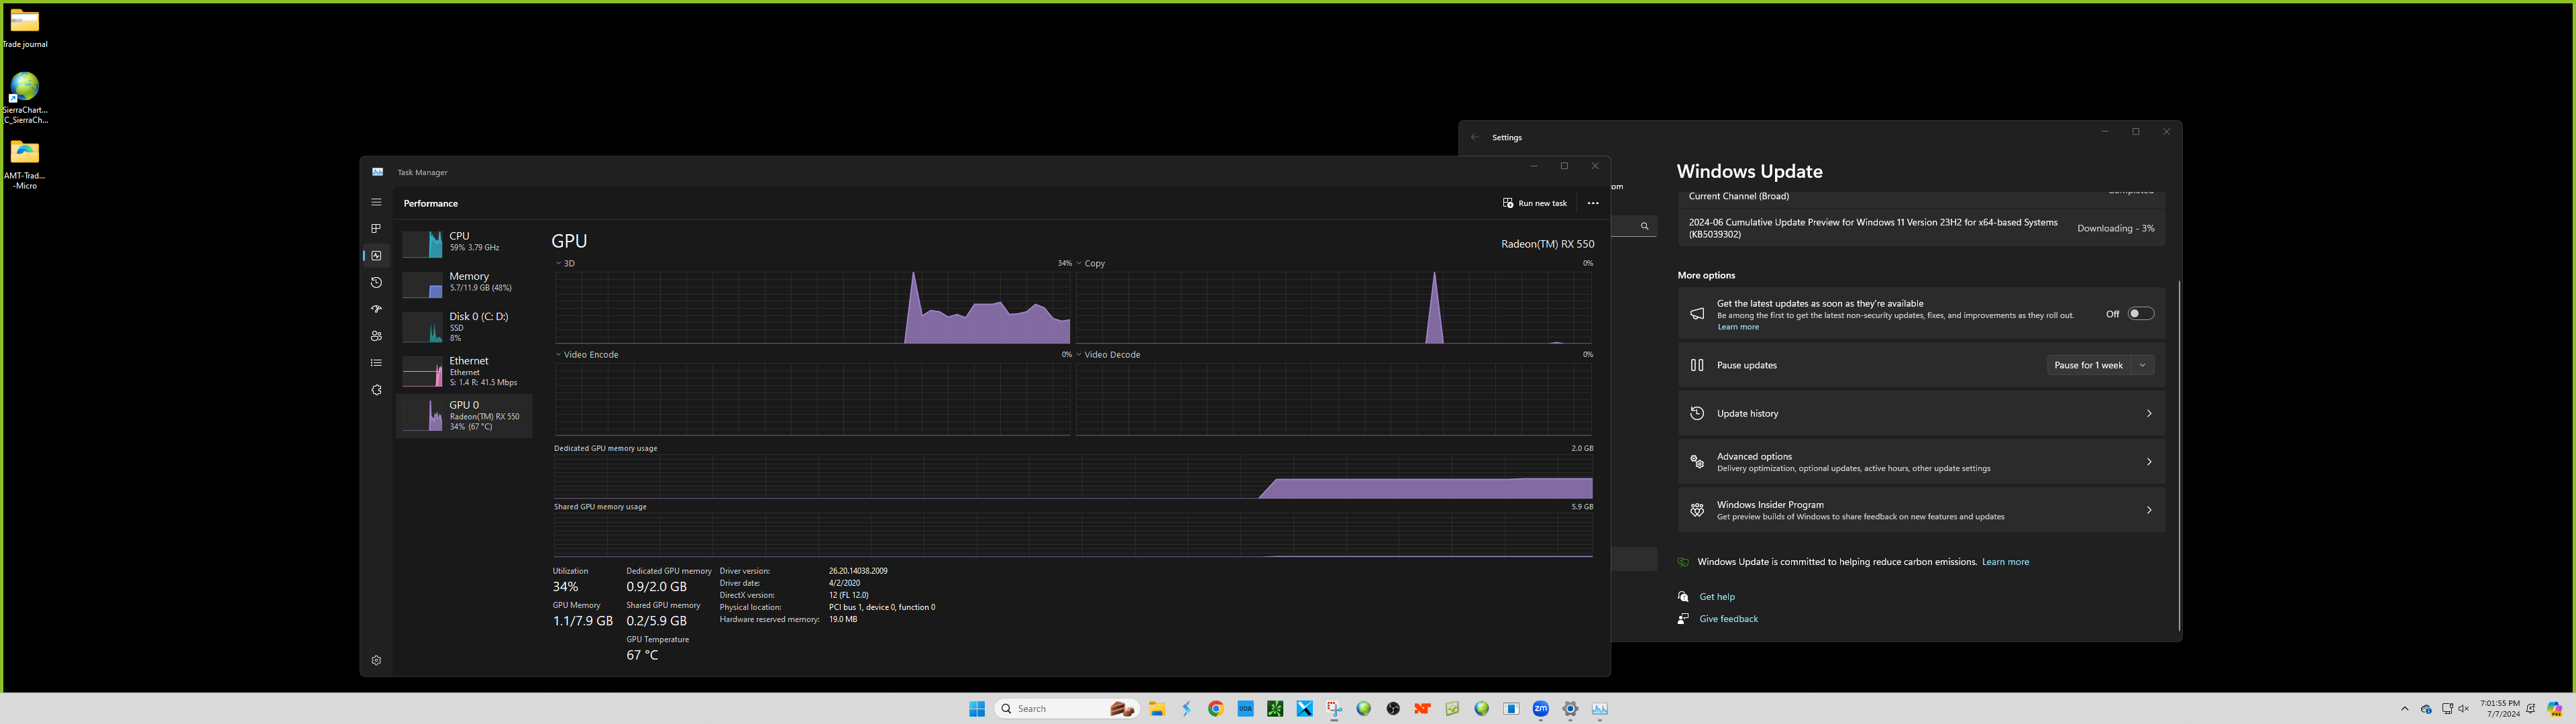Select Ethernet in the performance list
Viewport: 2576px width, 724px height.
[464, 371]
